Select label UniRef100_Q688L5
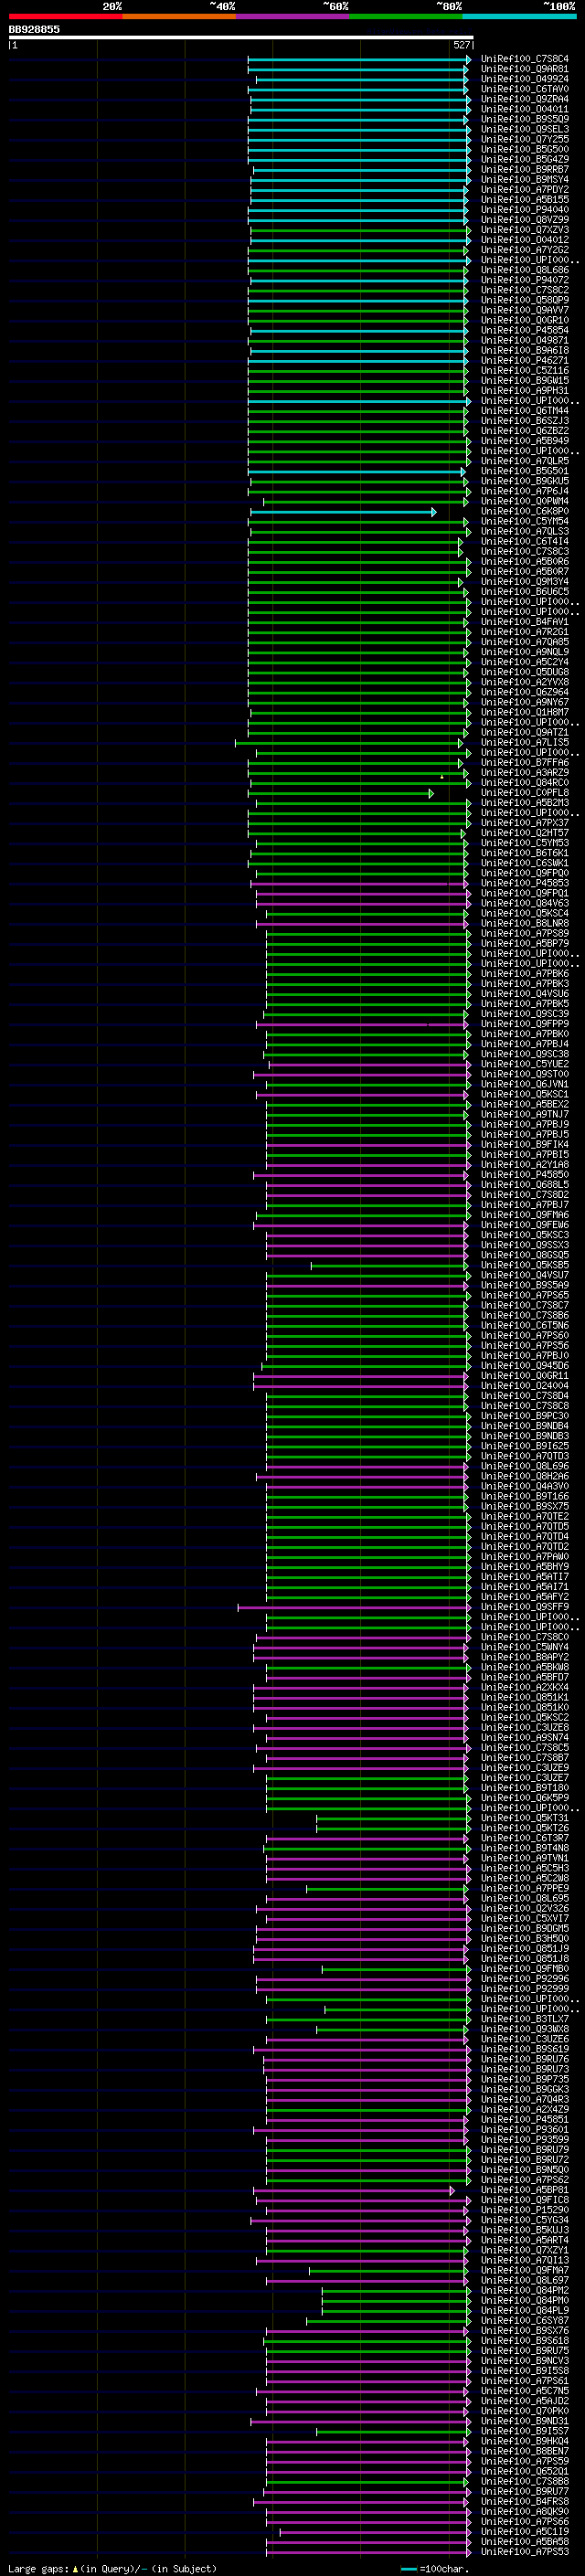This screenshot has height=2576, width=585. click(x=524, y=1185)
